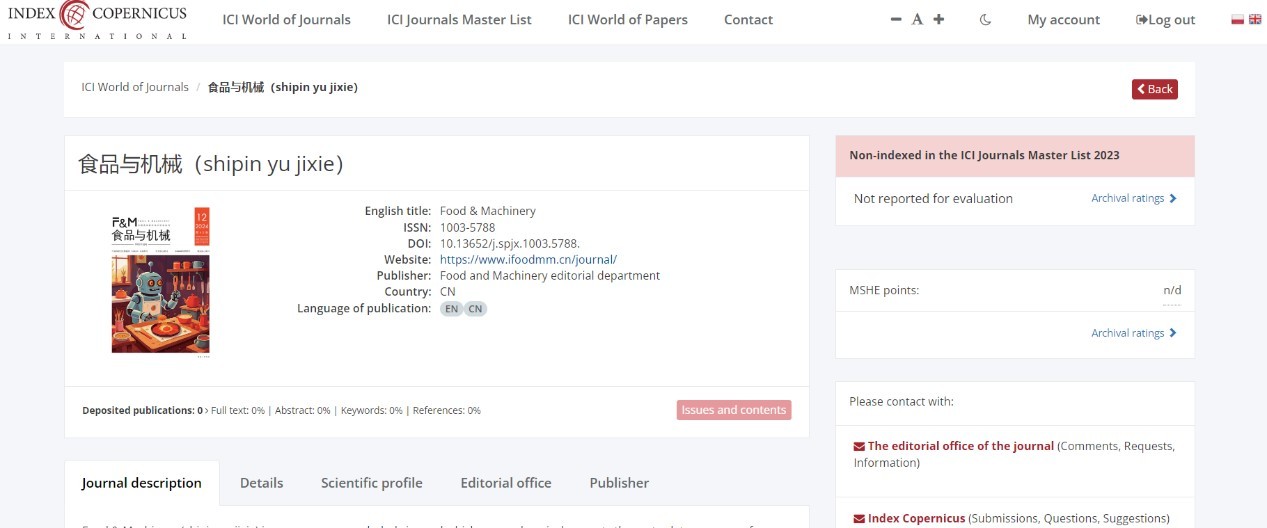
Task: Click the Country value CN
Action: (448, 291)
